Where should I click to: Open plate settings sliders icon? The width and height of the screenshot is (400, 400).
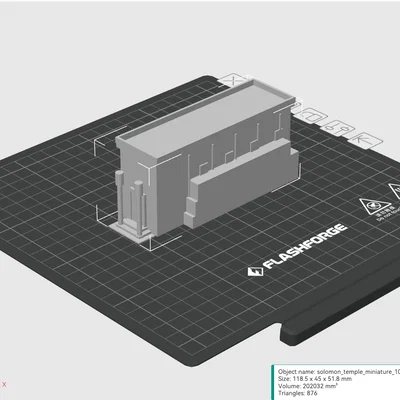[x=339, y=128]
